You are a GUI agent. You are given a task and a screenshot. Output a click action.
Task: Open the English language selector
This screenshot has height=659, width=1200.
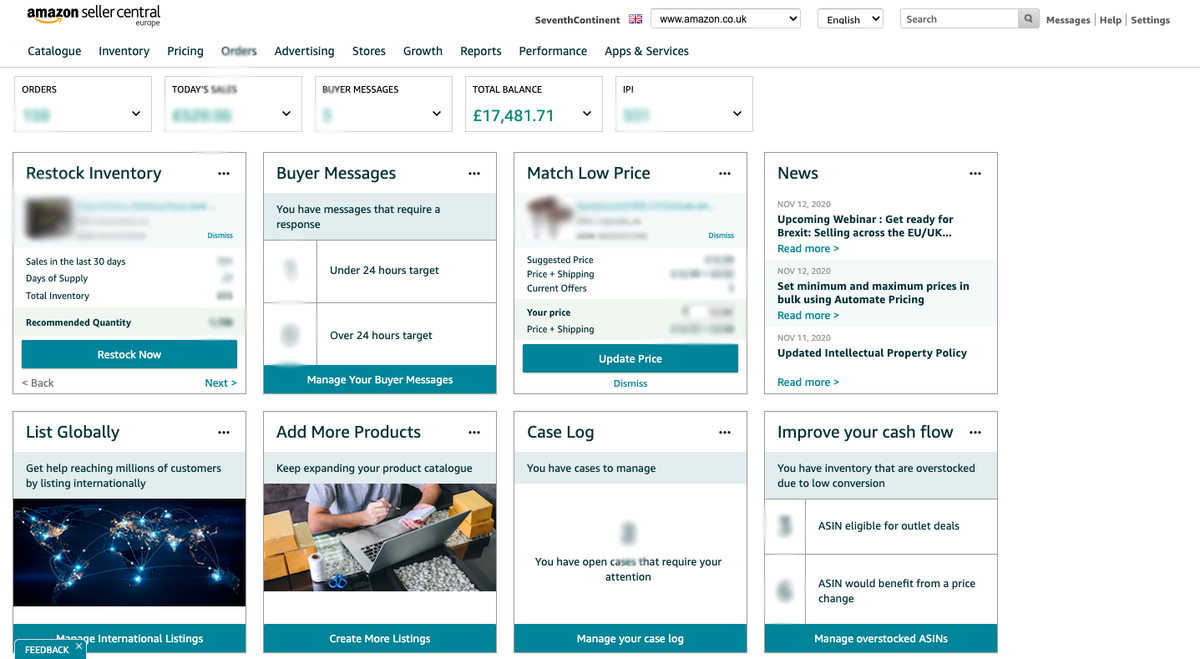(x=850, y=19)
